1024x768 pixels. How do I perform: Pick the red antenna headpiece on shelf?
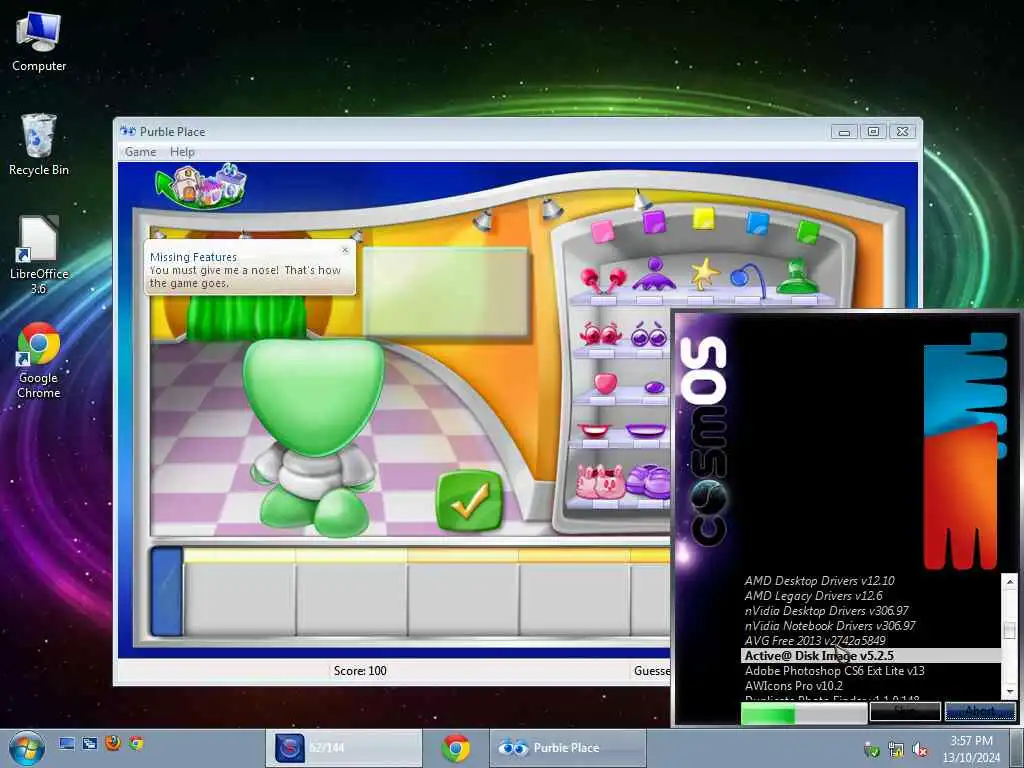pyautogui.click(x=603, y=280)
